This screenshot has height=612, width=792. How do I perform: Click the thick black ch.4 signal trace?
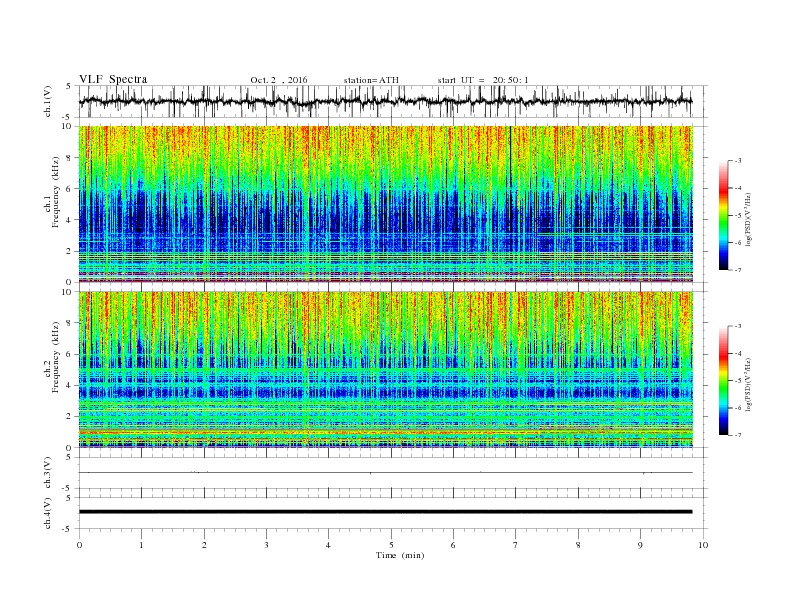pos(385,512)
